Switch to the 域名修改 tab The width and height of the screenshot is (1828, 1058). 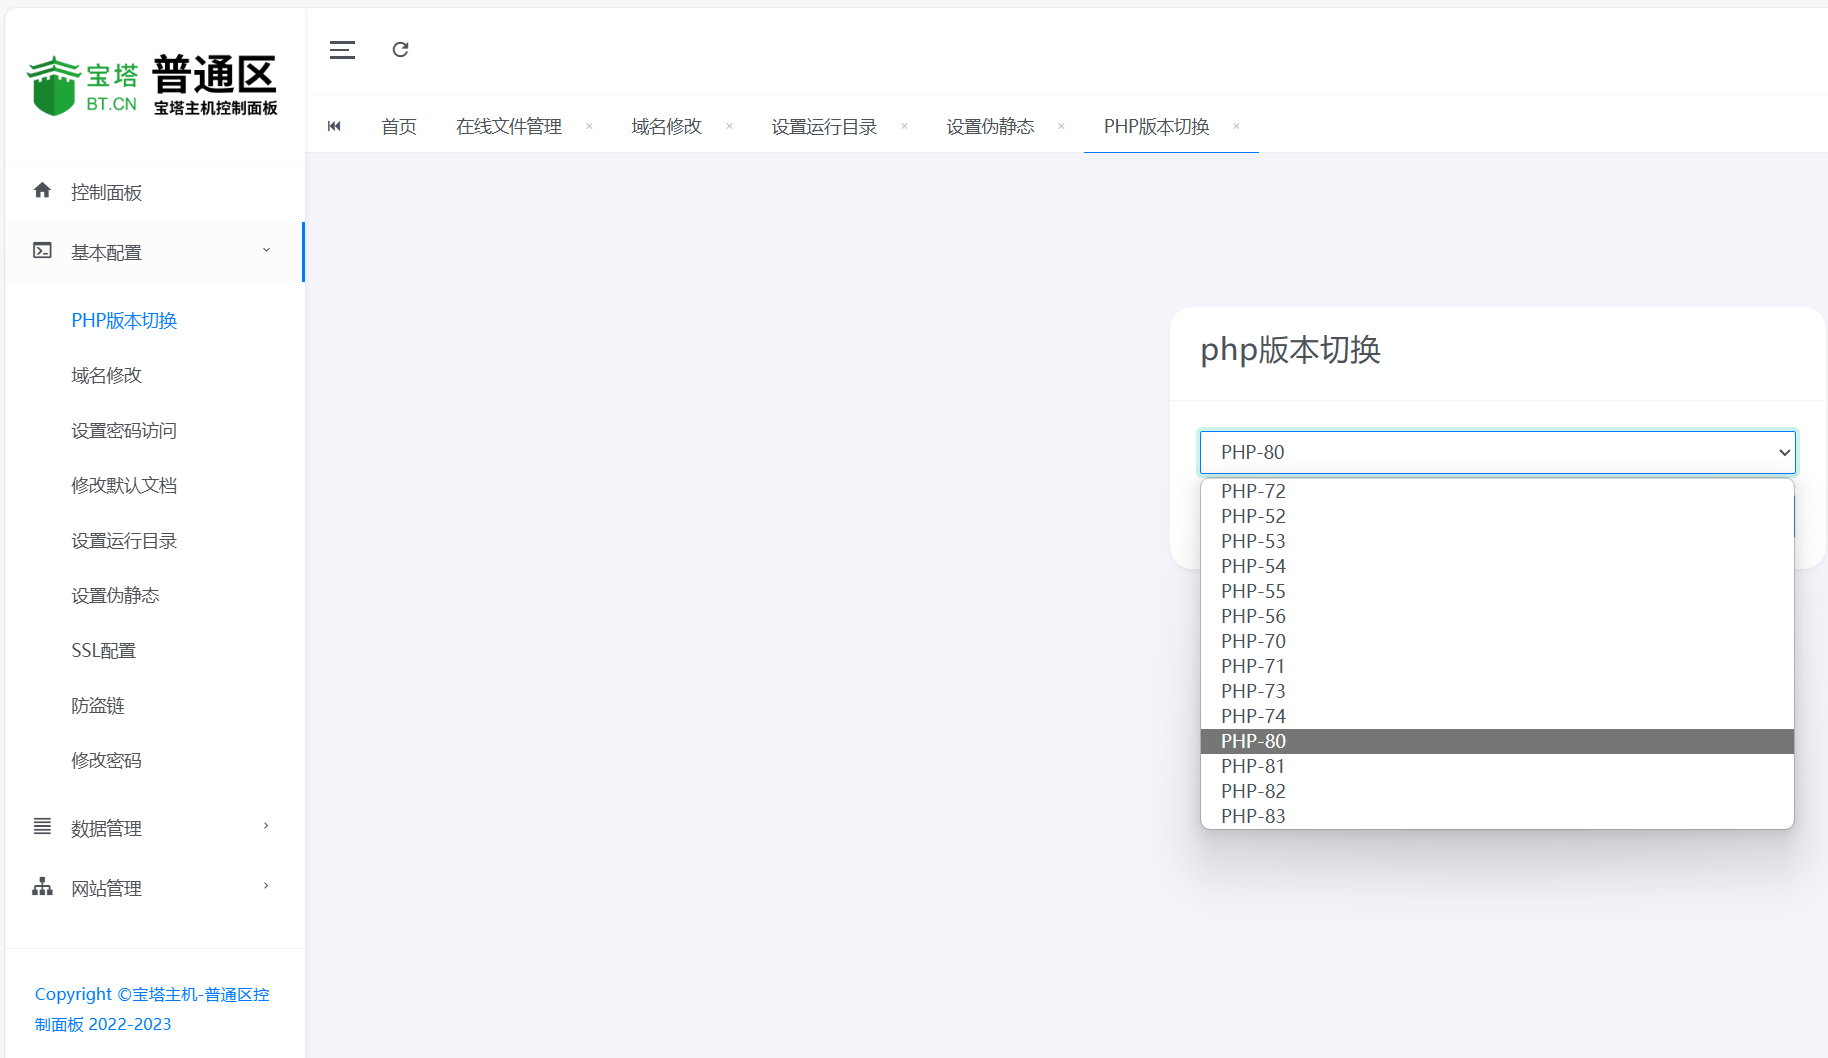(666, 127)
